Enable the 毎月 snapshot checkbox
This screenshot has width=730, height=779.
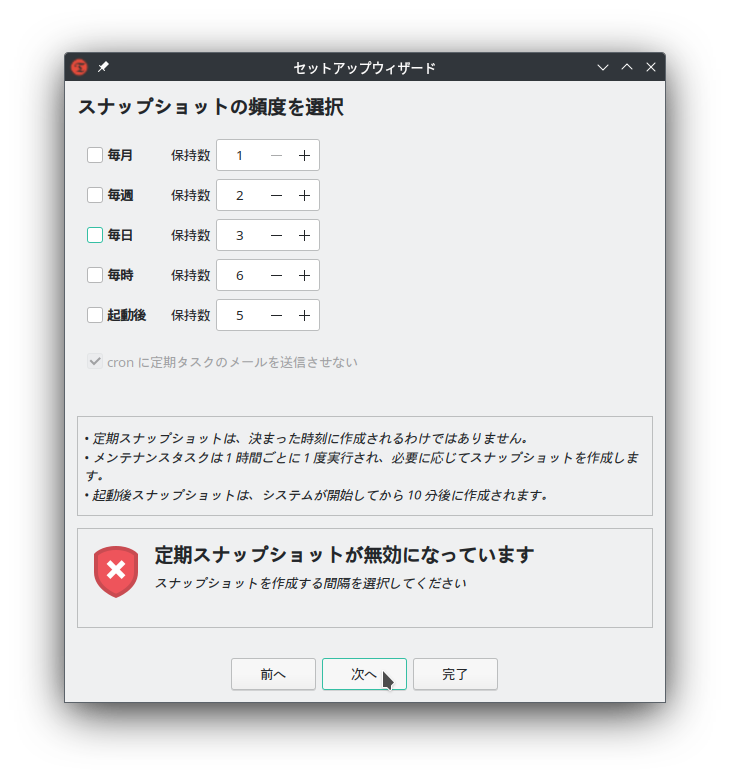coord(95,155)
